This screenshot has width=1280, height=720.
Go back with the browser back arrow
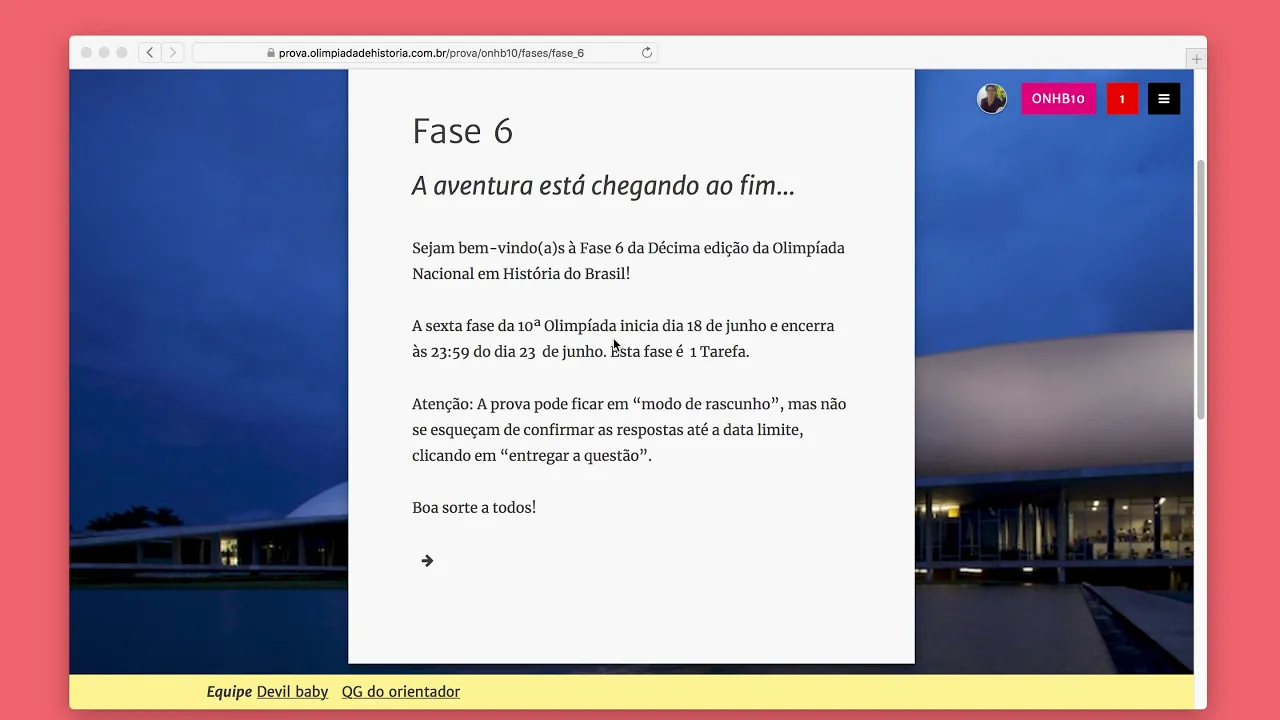[150, 52]
